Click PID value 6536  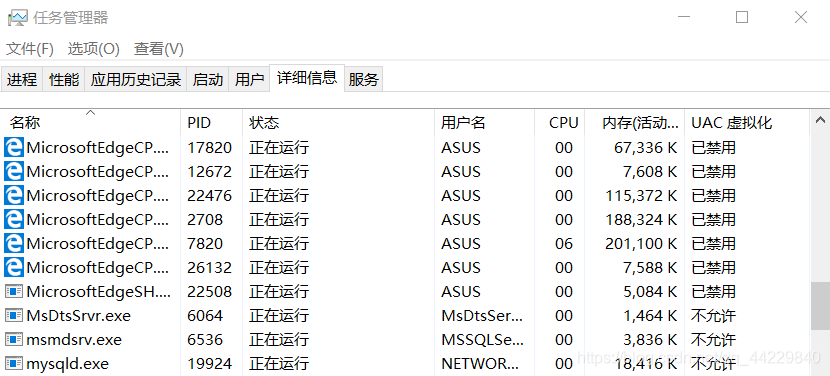205,339
